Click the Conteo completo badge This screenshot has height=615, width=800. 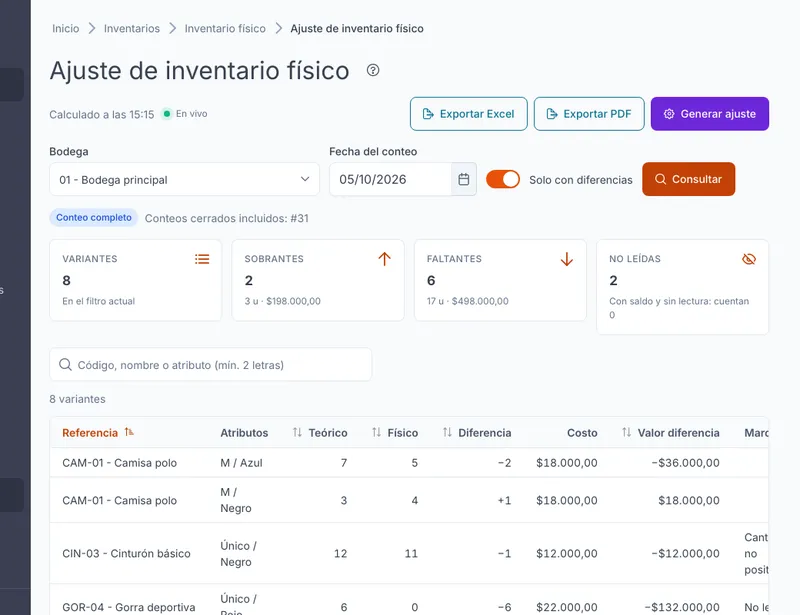click(93, 217)
